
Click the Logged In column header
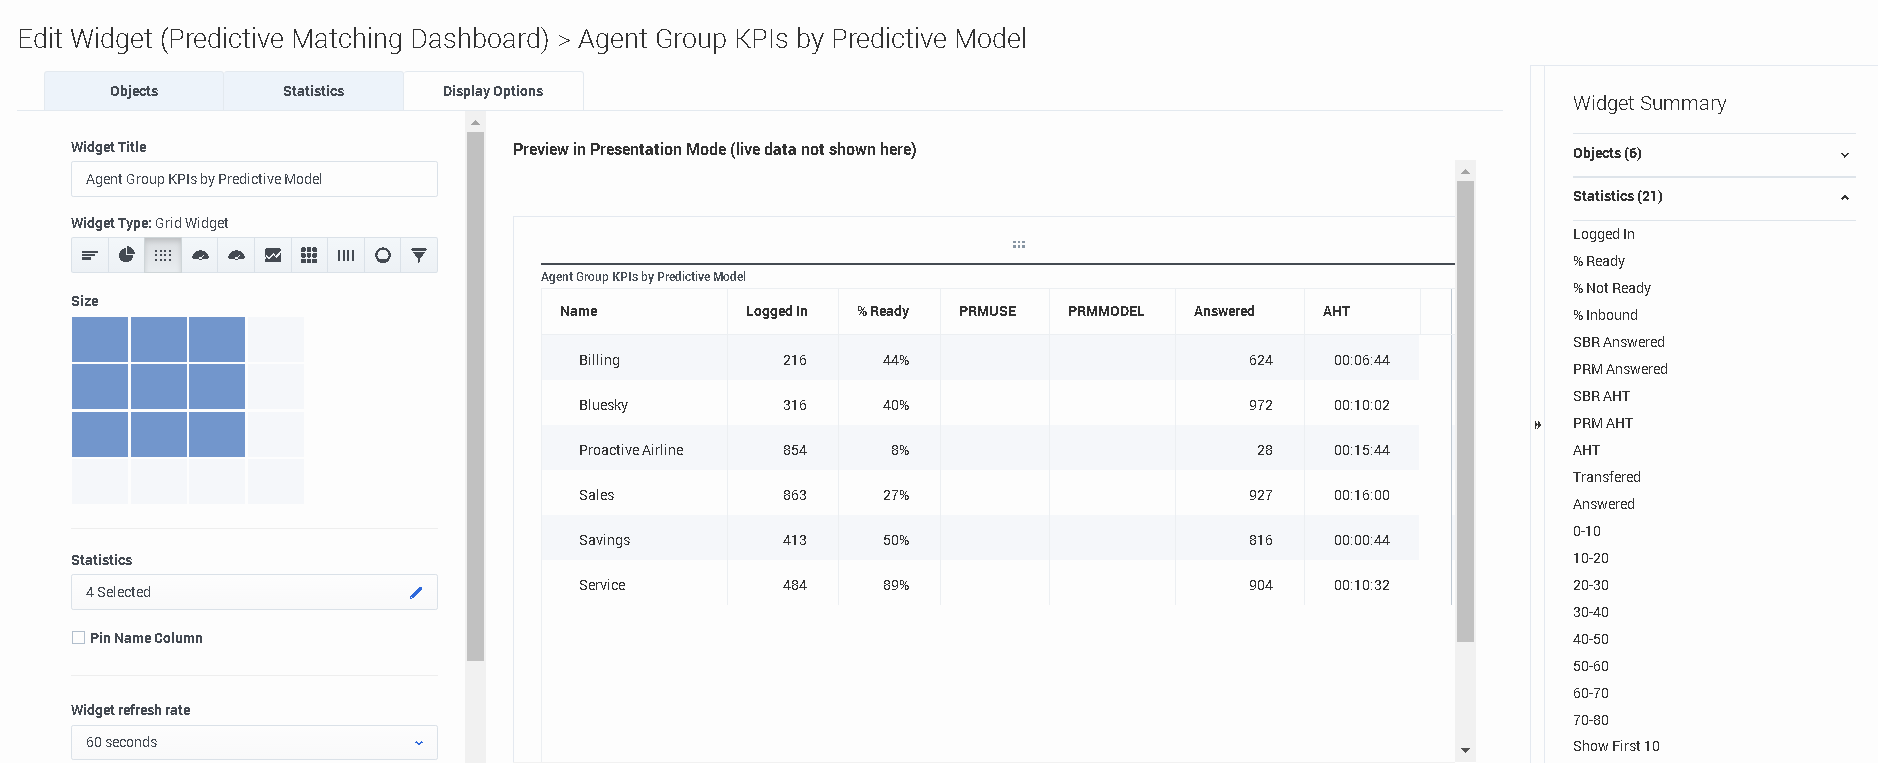point(776,311)
